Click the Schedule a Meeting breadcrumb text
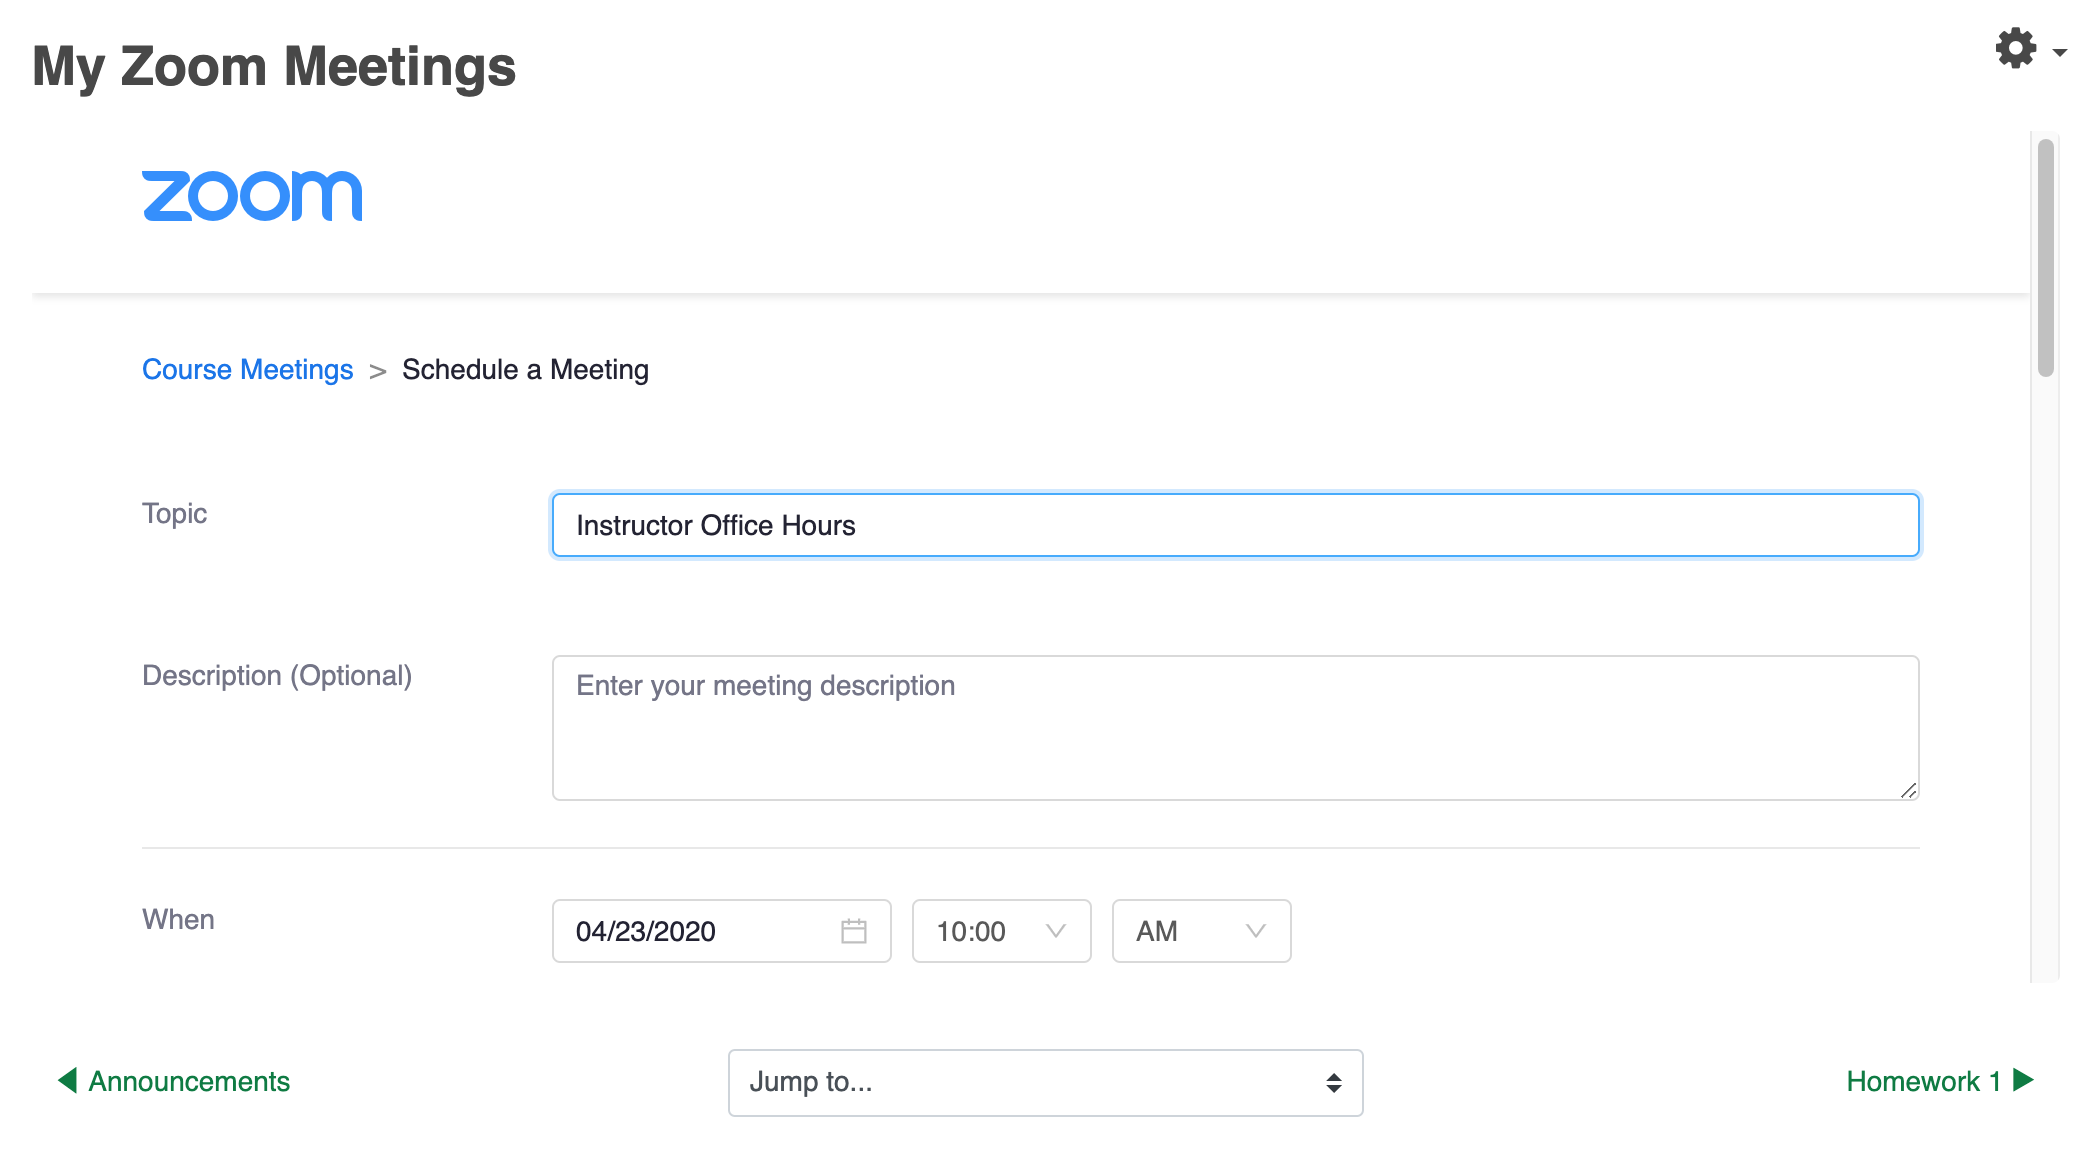 tap(525, 370)
